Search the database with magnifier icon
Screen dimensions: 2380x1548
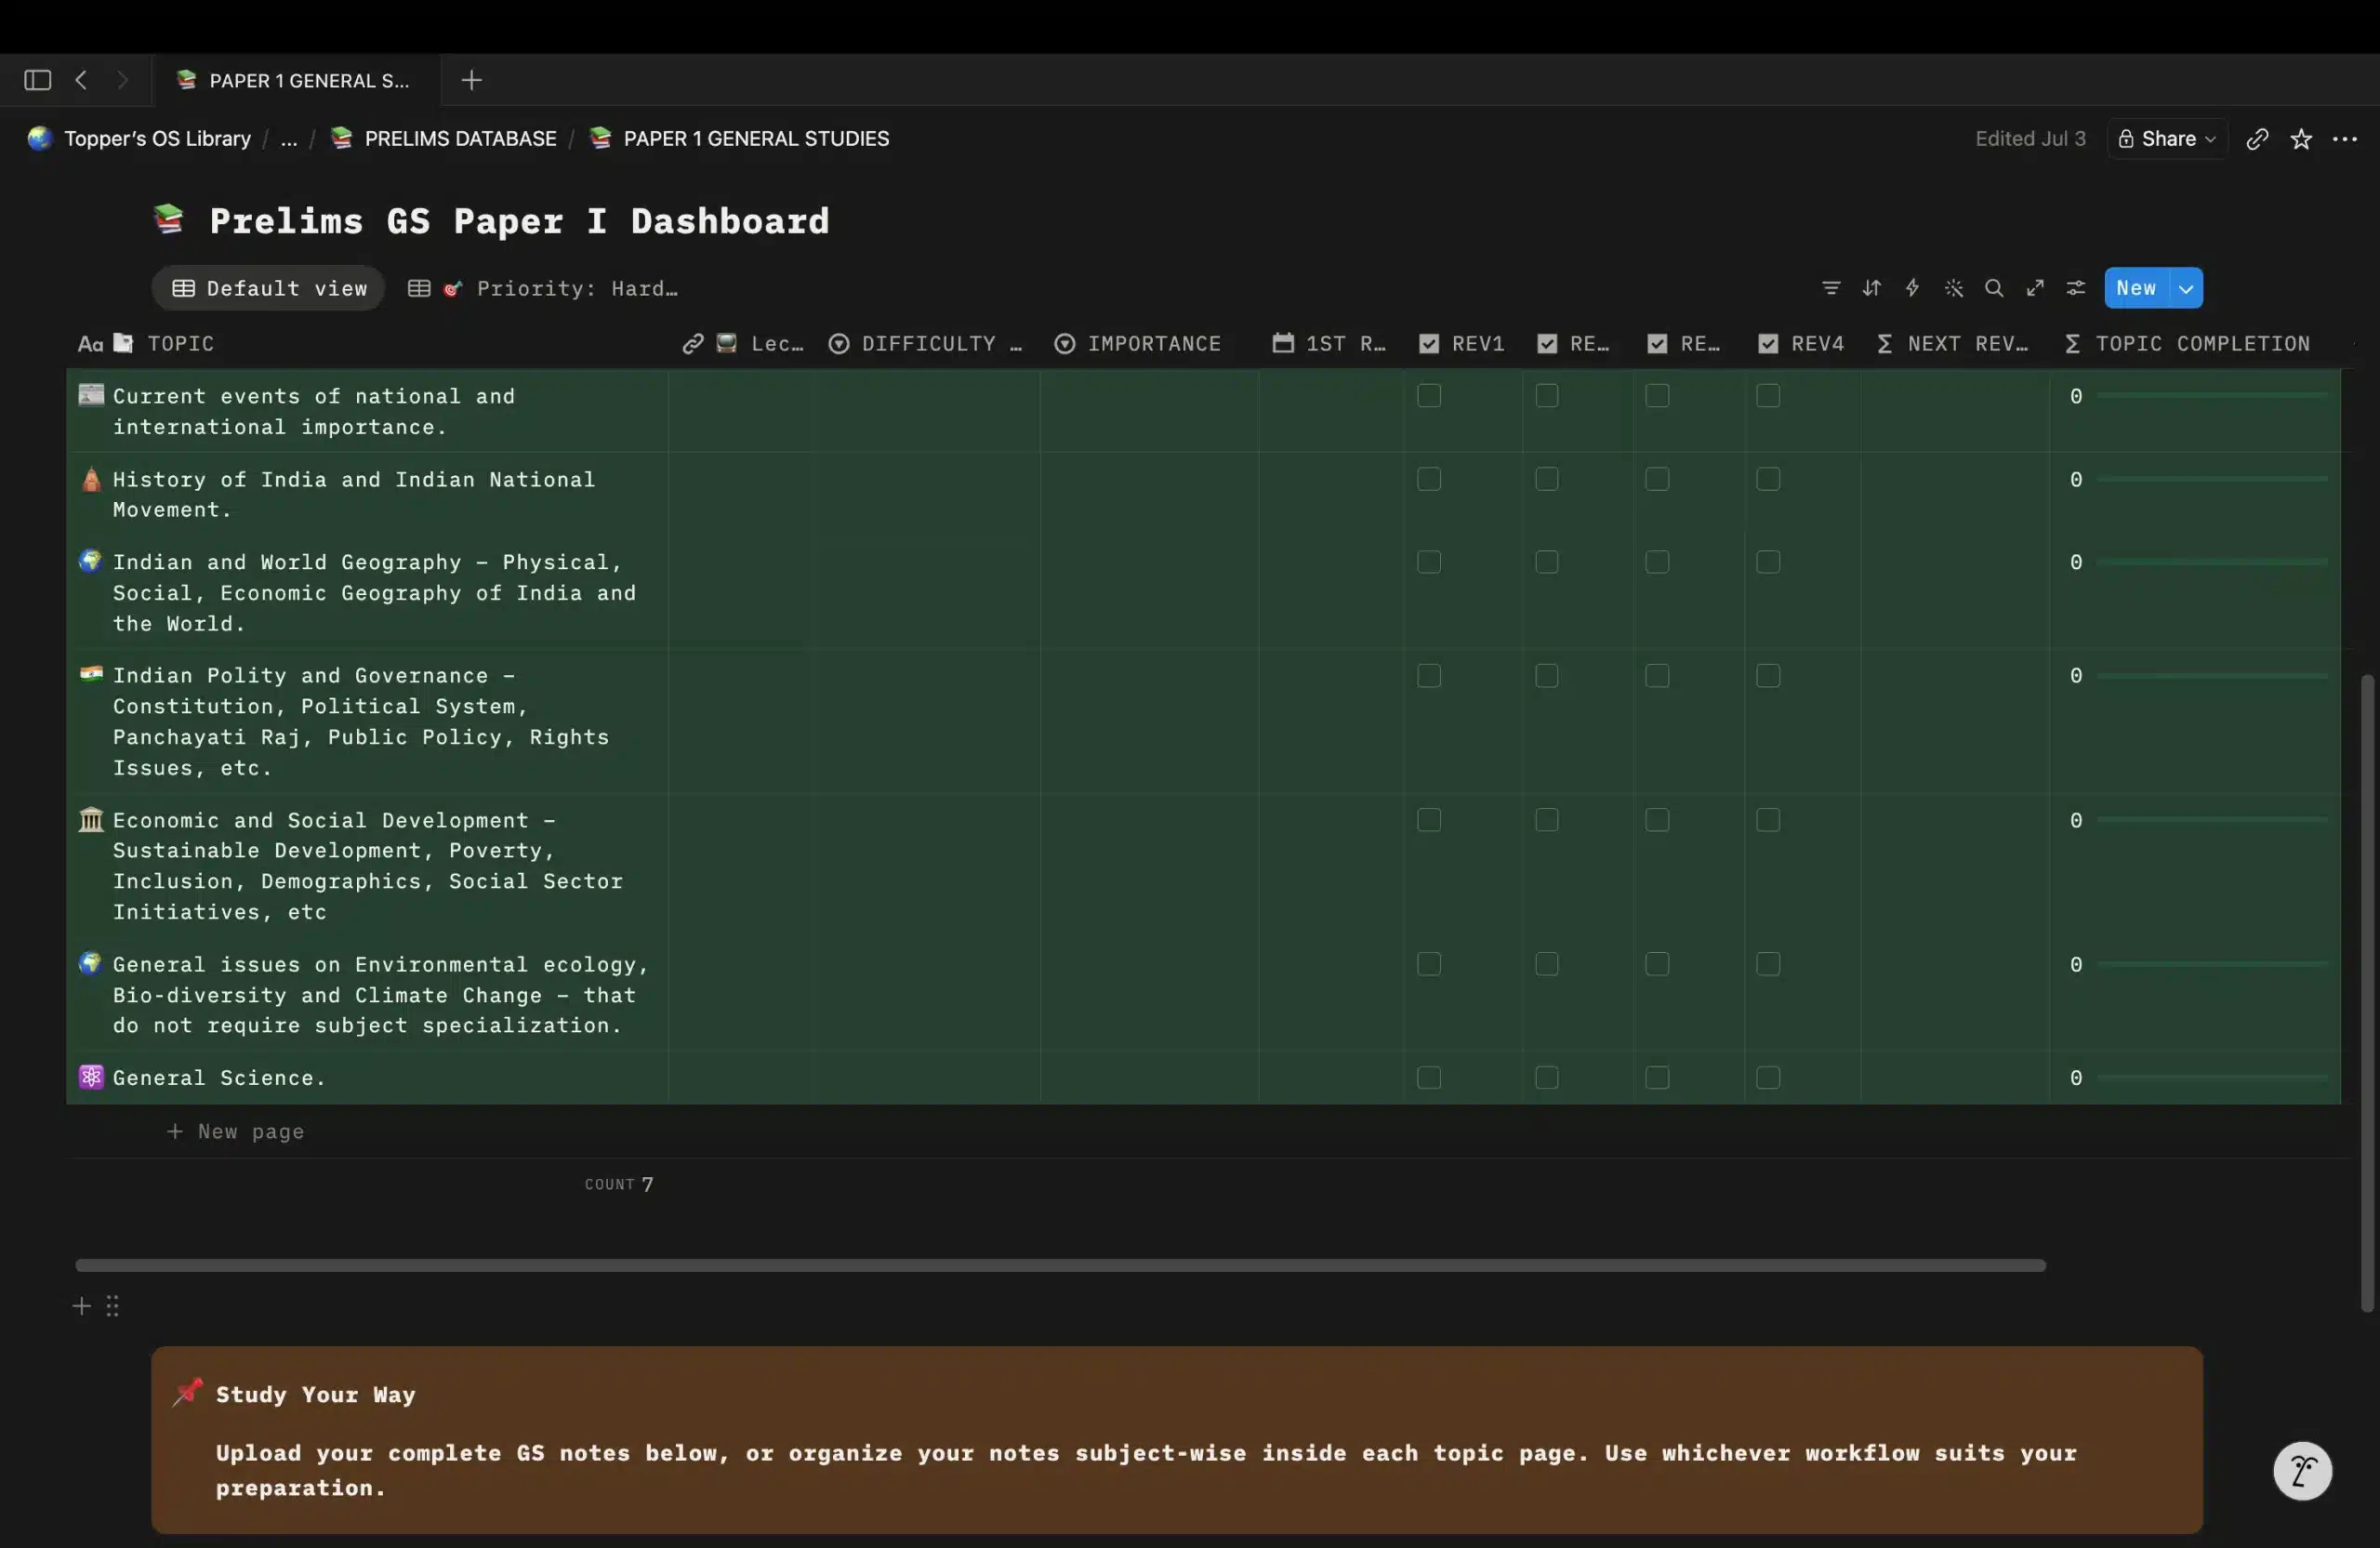1994,288
